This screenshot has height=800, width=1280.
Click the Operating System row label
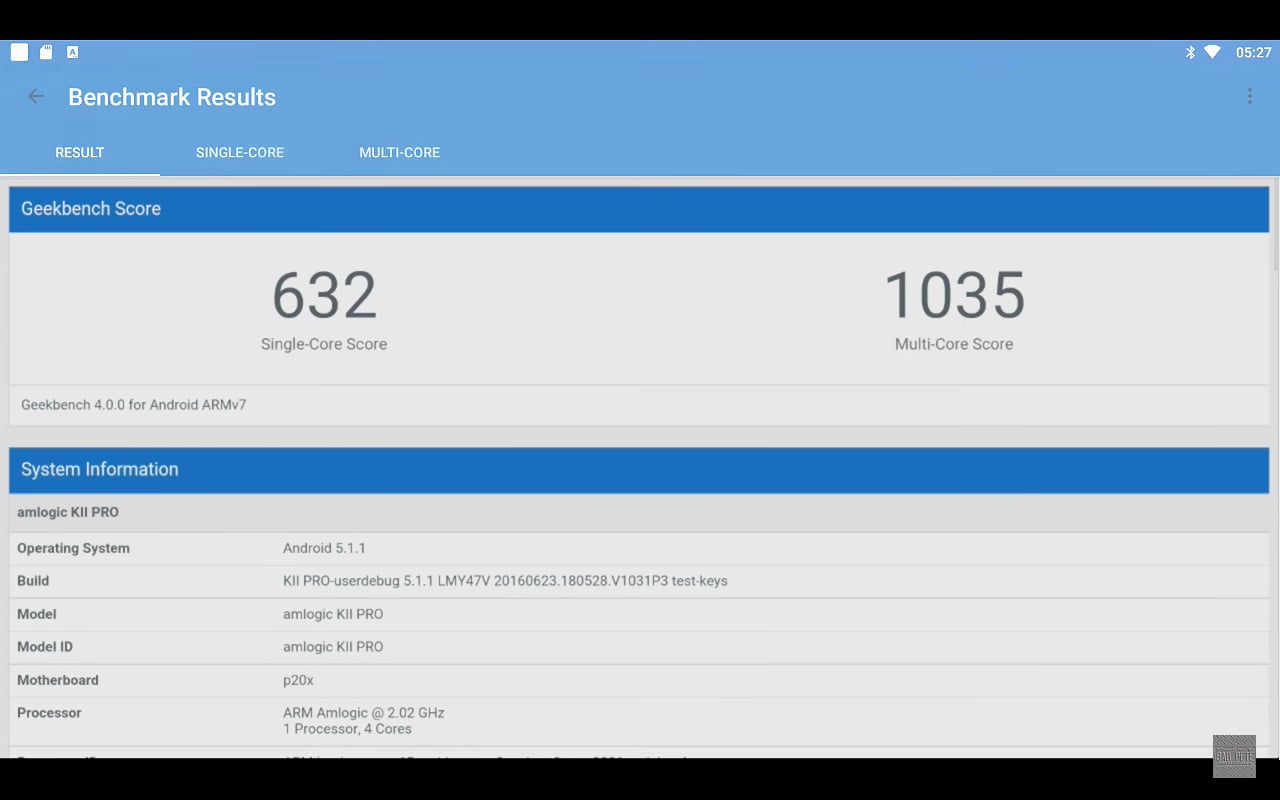pos(73,548)
